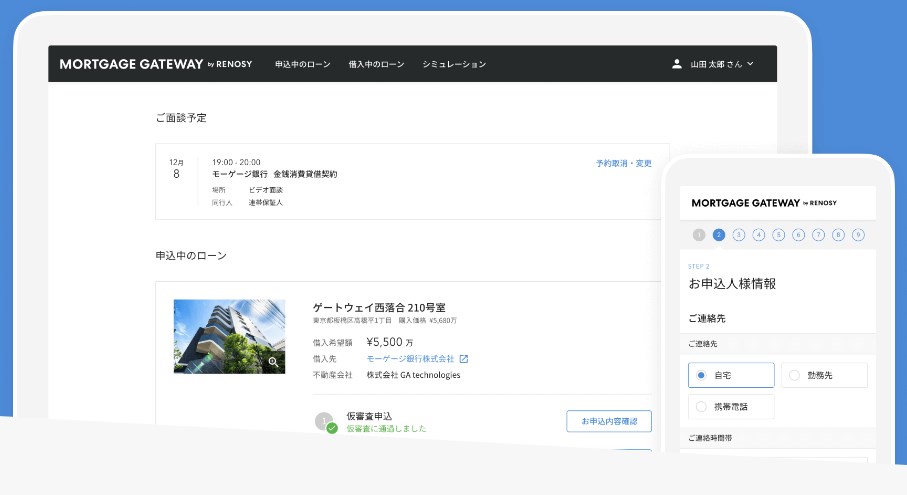Open the 申込中のローン menu item

click(x=303, y=64)
